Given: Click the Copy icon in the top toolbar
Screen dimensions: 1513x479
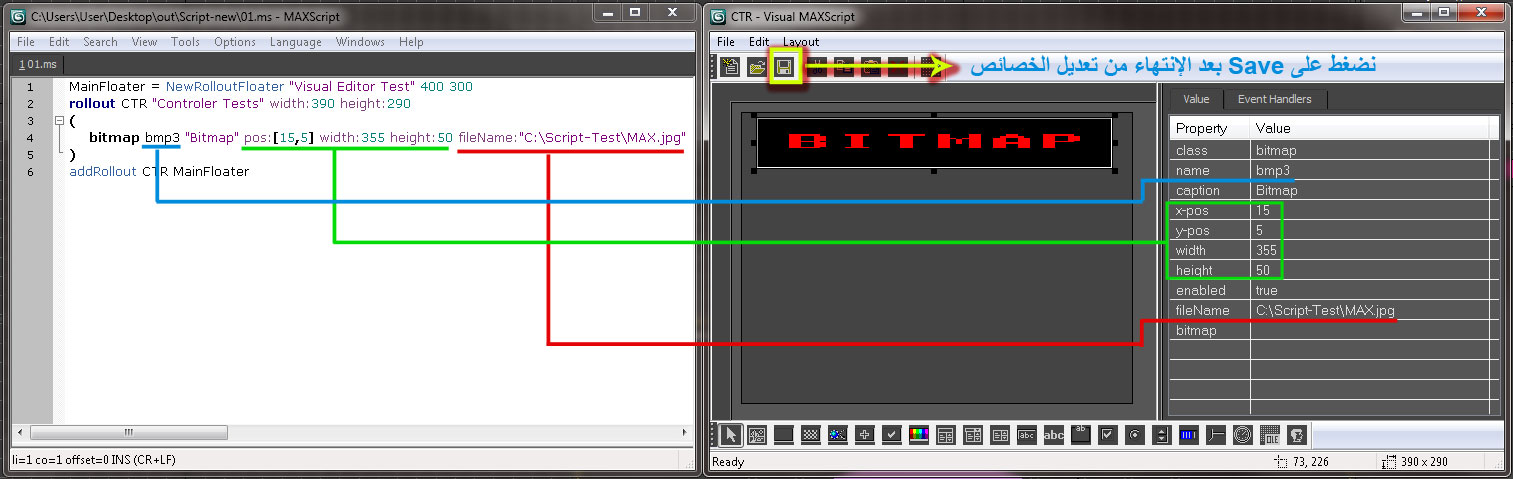Looking at the screenshot, I should coord(844,67).
